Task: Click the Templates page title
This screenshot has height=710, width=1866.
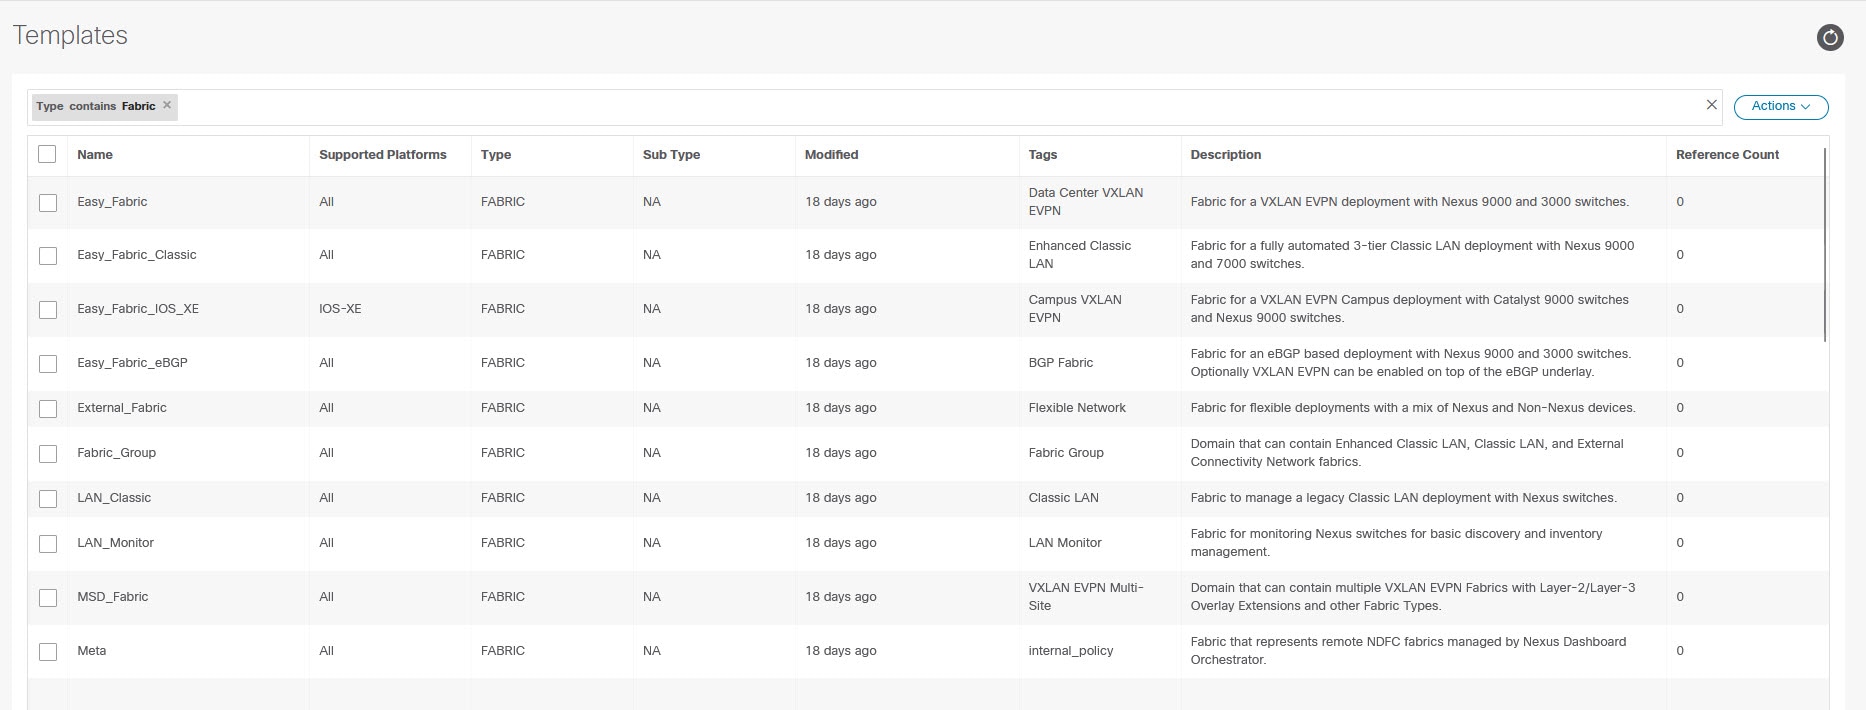Action: tap(70, 36)
